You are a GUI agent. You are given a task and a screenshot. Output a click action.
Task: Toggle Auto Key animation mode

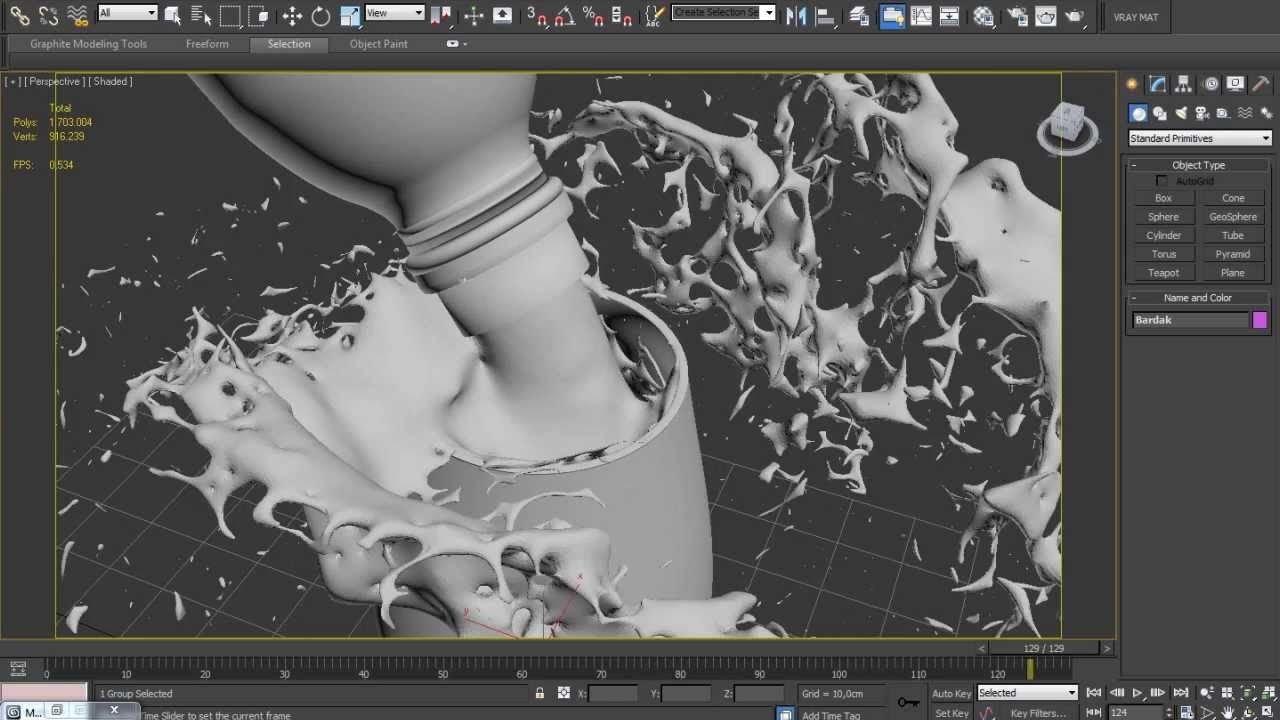click(951, 693)
